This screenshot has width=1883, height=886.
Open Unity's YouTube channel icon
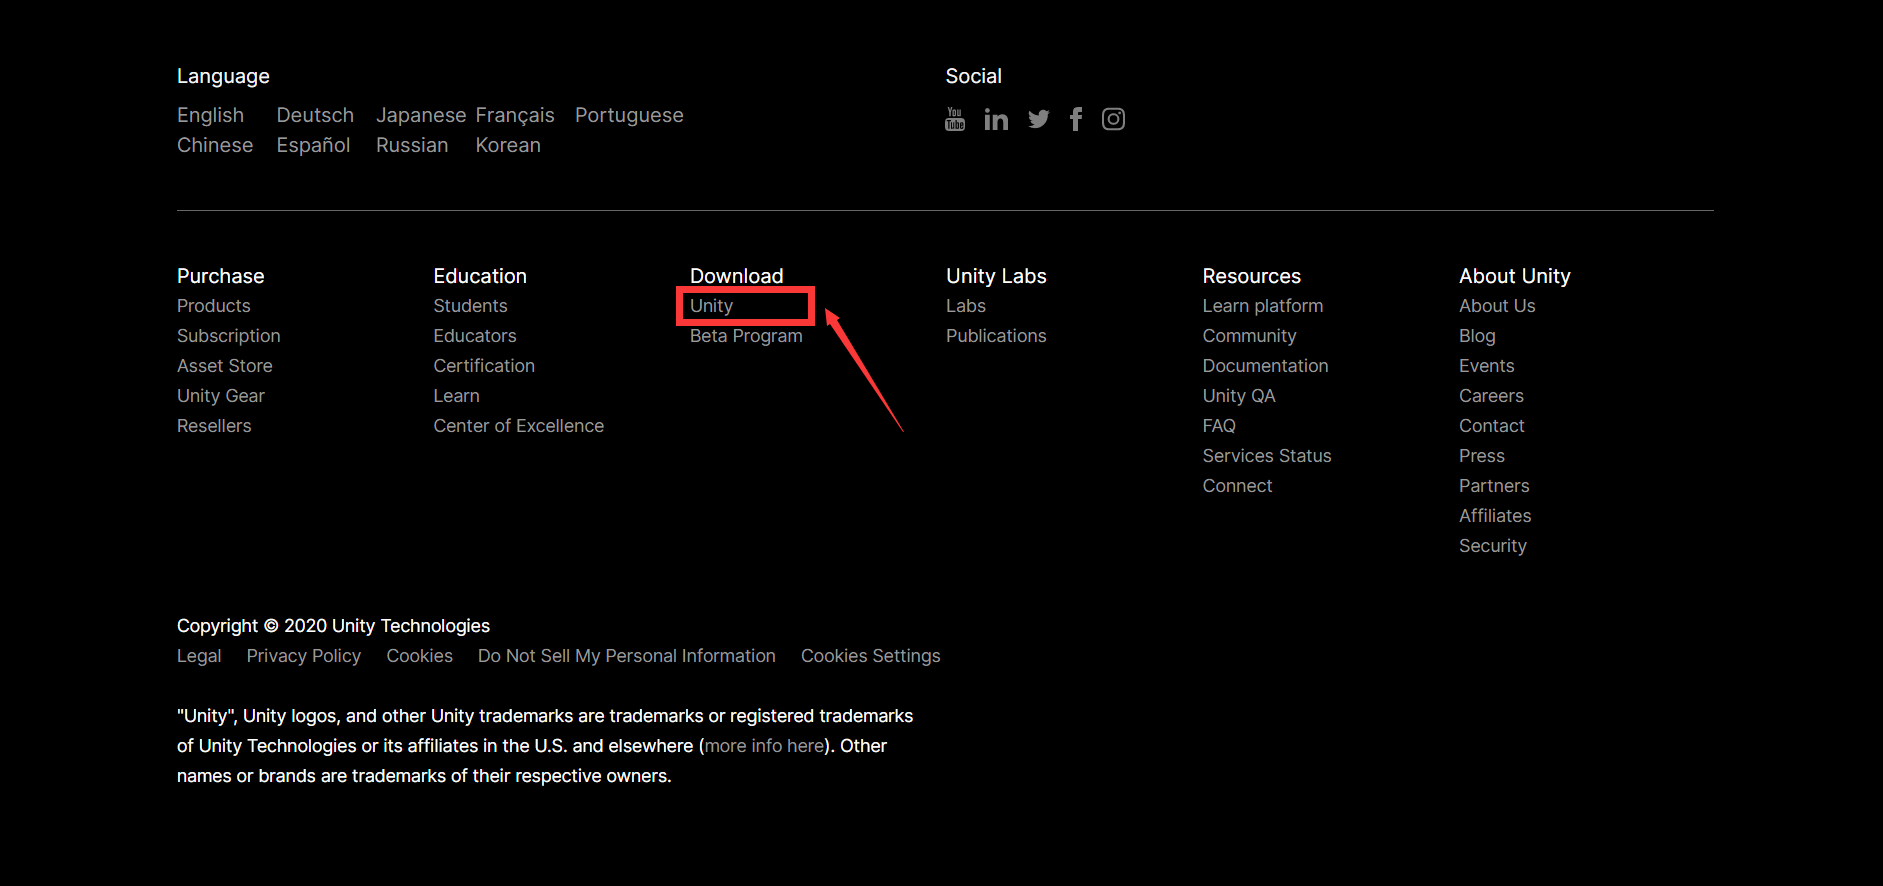tap(955, 120)
